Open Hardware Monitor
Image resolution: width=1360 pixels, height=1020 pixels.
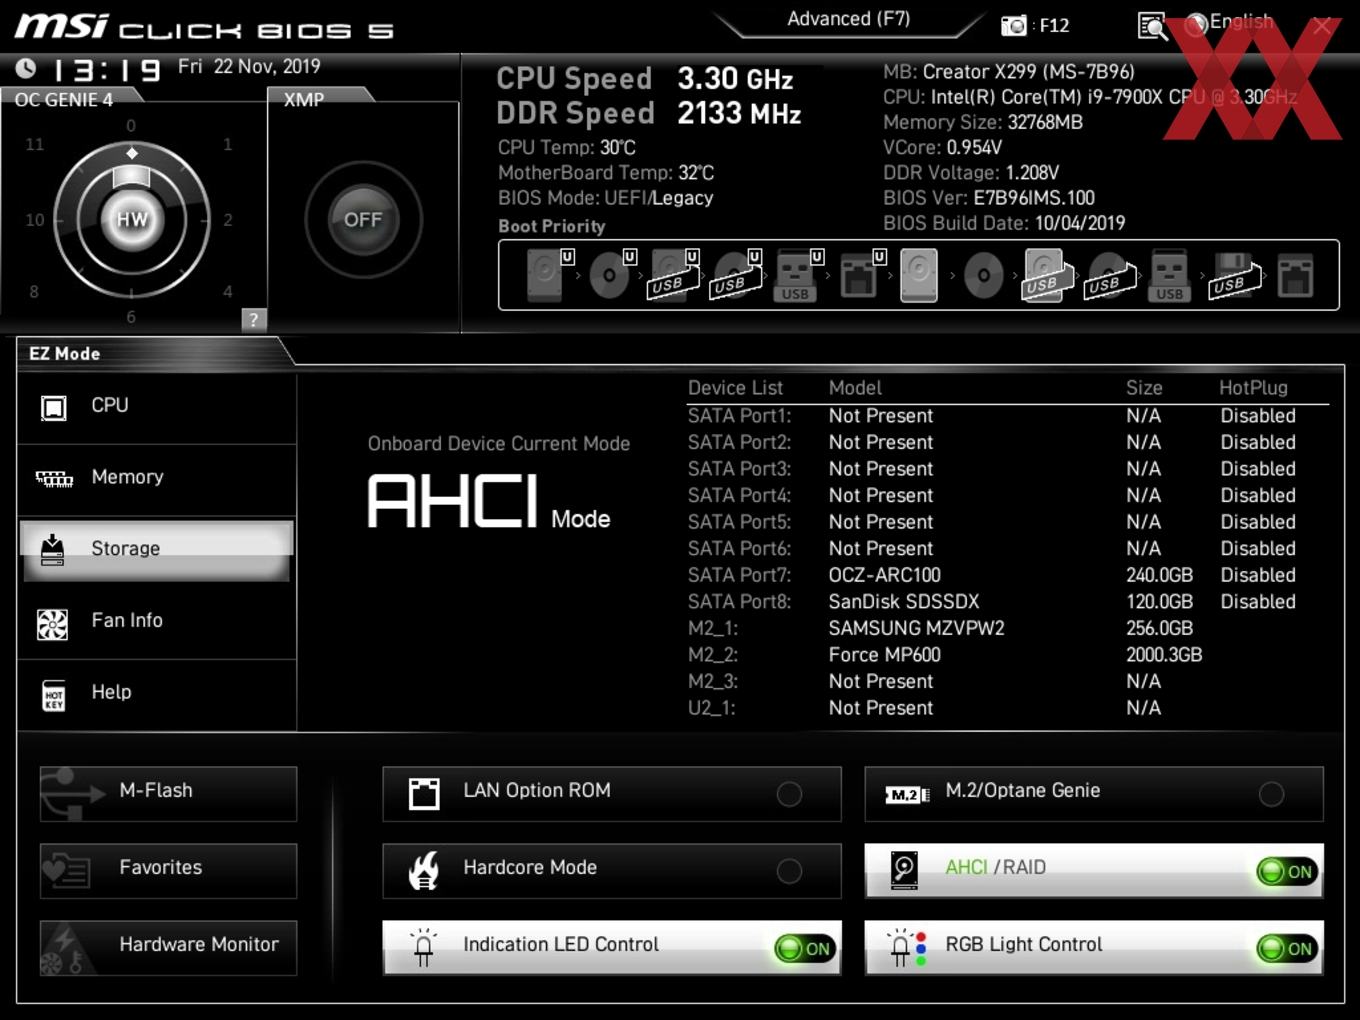click(168, 948)
